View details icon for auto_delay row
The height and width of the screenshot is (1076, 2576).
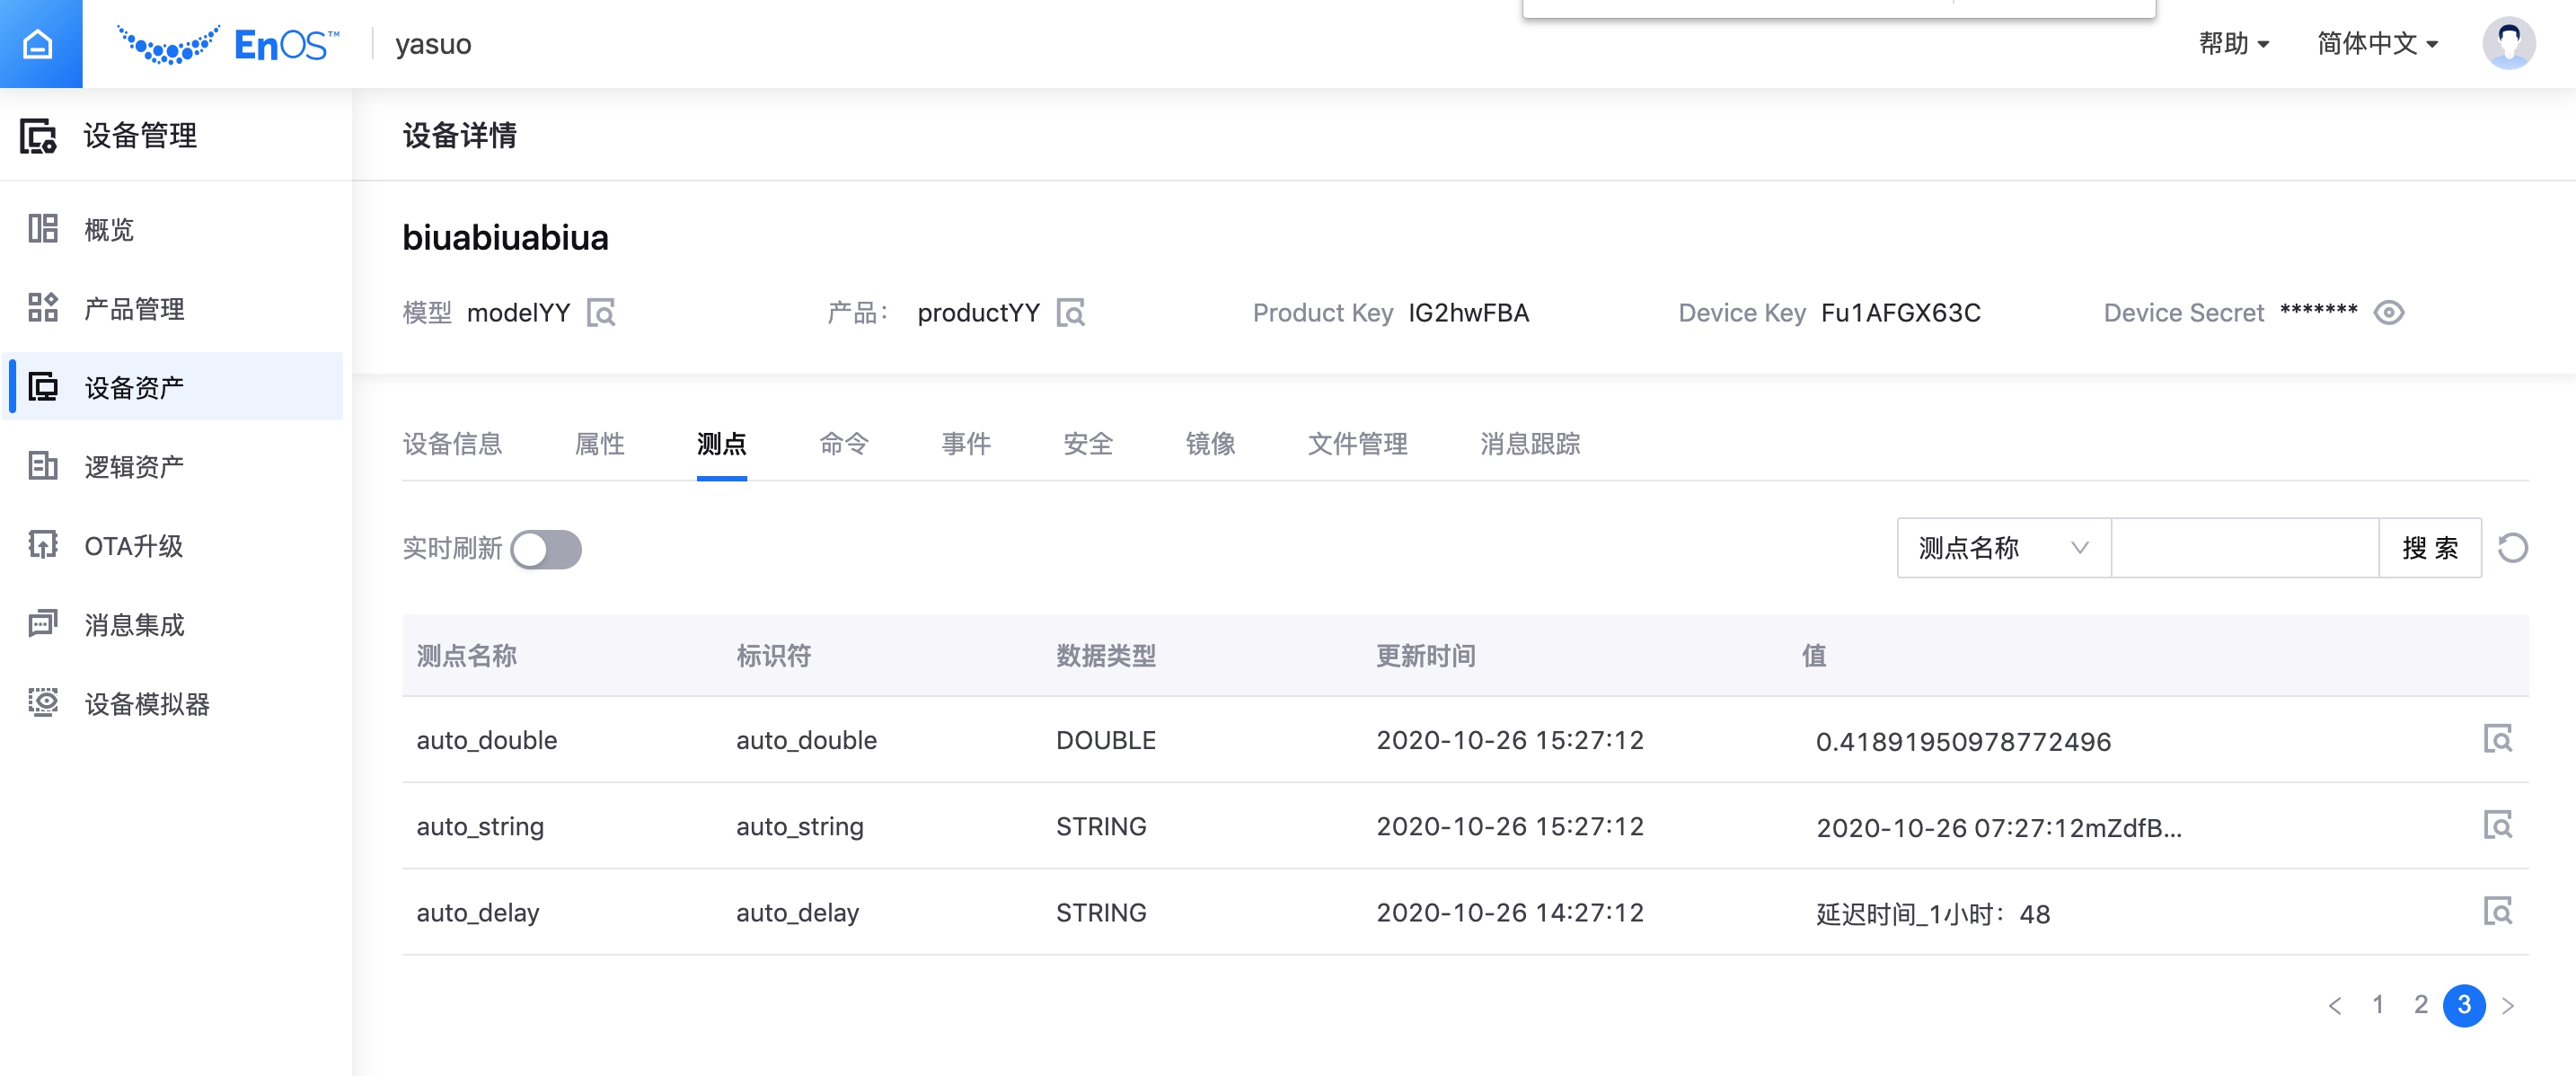pos(2497,911)
